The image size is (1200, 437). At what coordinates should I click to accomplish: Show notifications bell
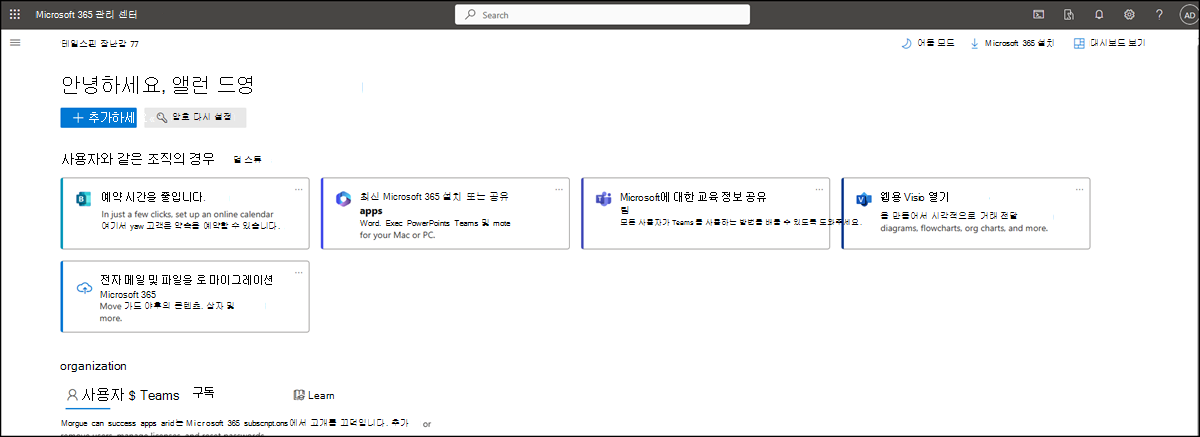coord(1099,15)
